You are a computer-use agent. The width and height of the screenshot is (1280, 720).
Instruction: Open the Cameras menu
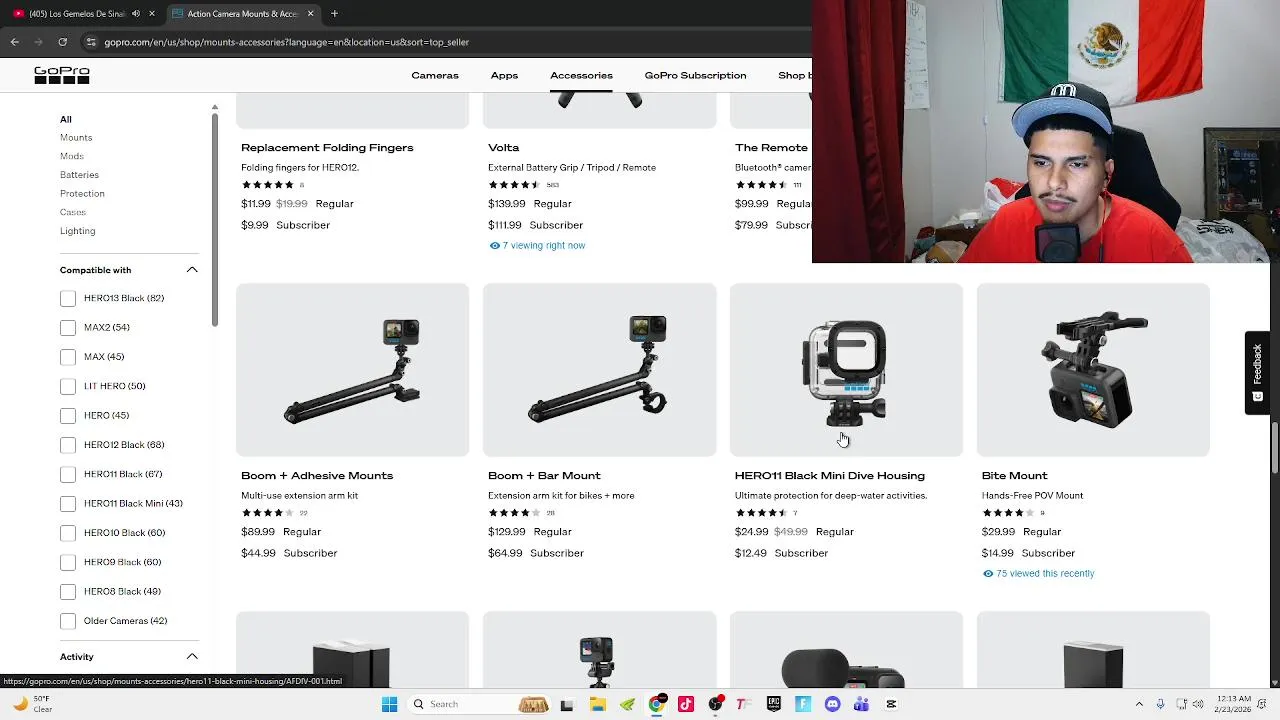click(x=435, y=75)
